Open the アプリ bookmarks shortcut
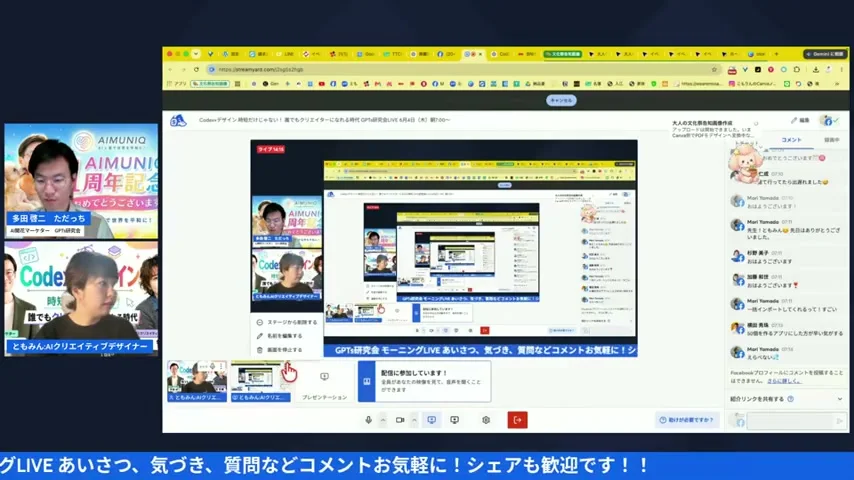This screenshot has height=480, width=854. (x=176, y=84)
